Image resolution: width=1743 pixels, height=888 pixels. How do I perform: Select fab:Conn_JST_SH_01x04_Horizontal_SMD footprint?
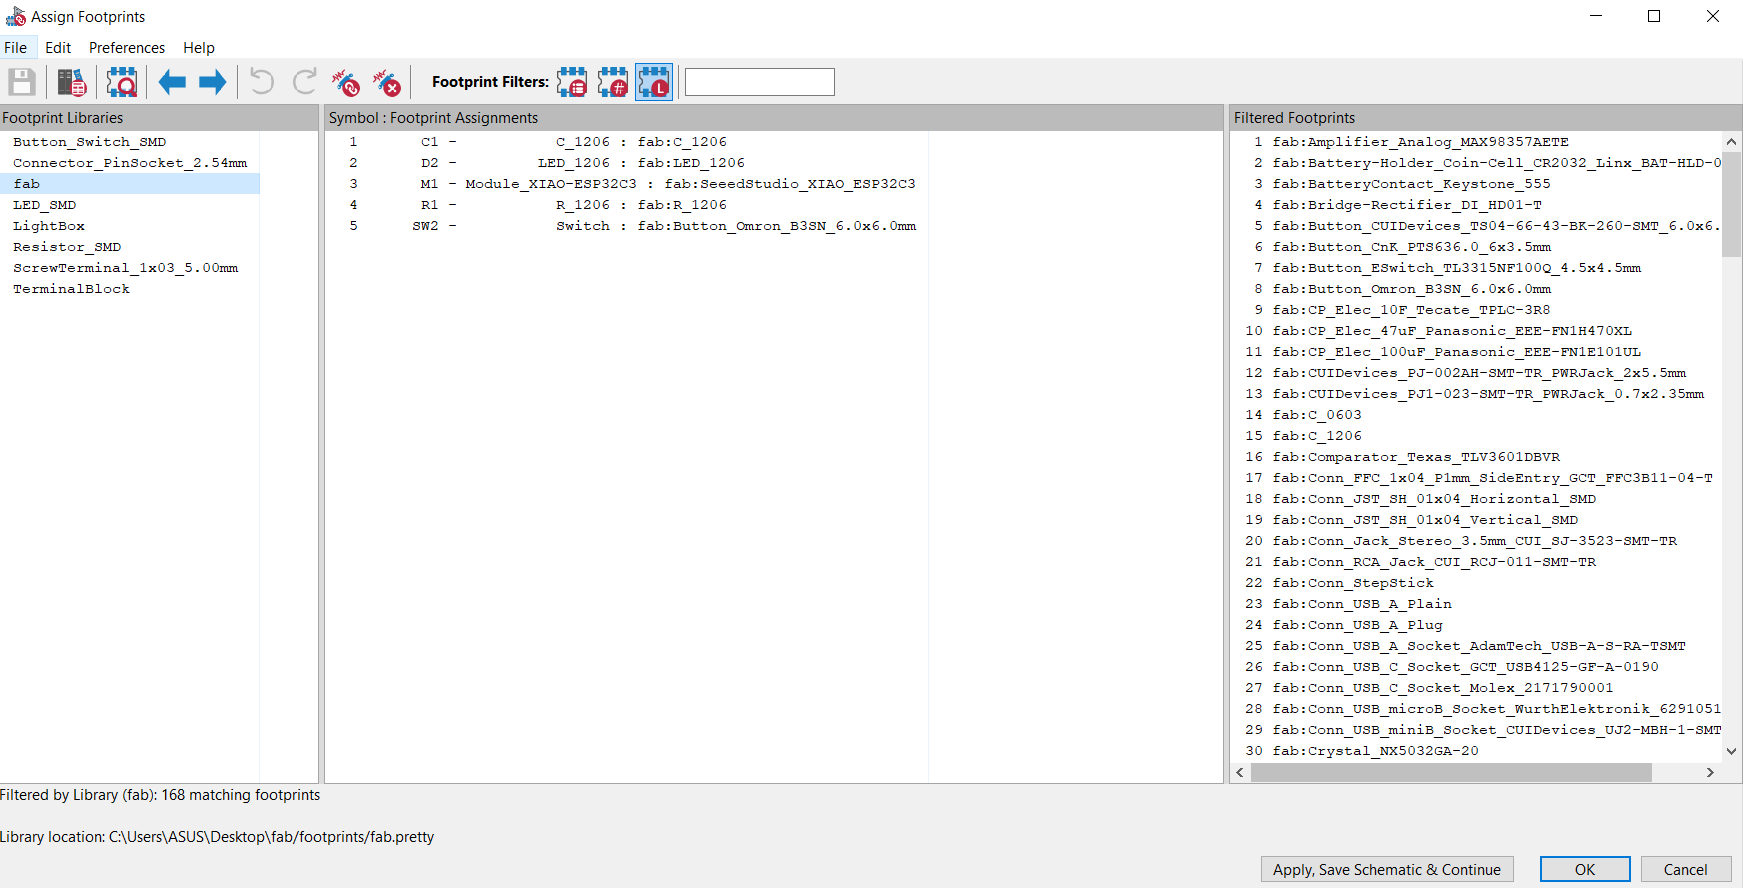click(1434, 499)
